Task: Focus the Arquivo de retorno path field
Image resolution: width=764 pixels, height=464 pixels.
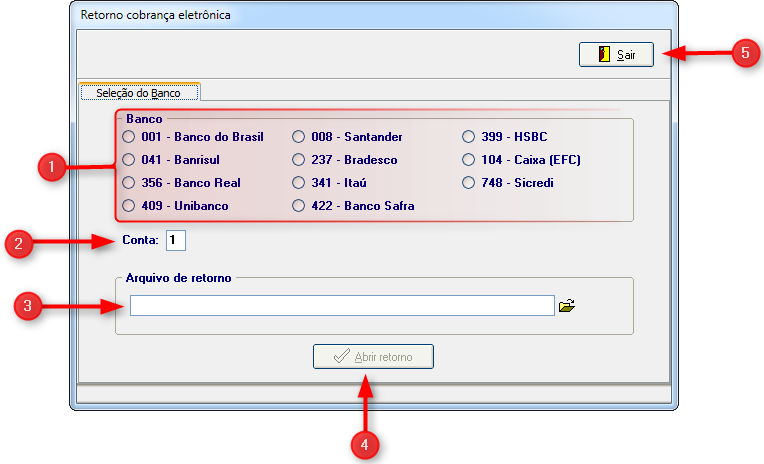Action: tap(342, 305)
